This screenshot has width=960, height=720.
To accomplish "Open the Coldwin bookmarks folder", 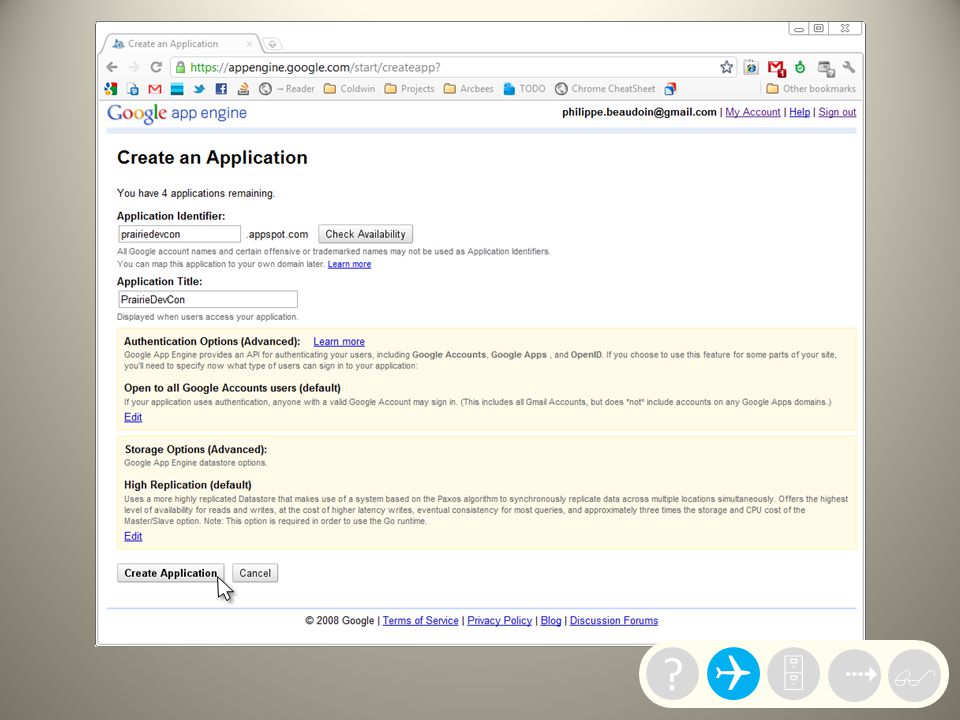I will pos(349,89).
